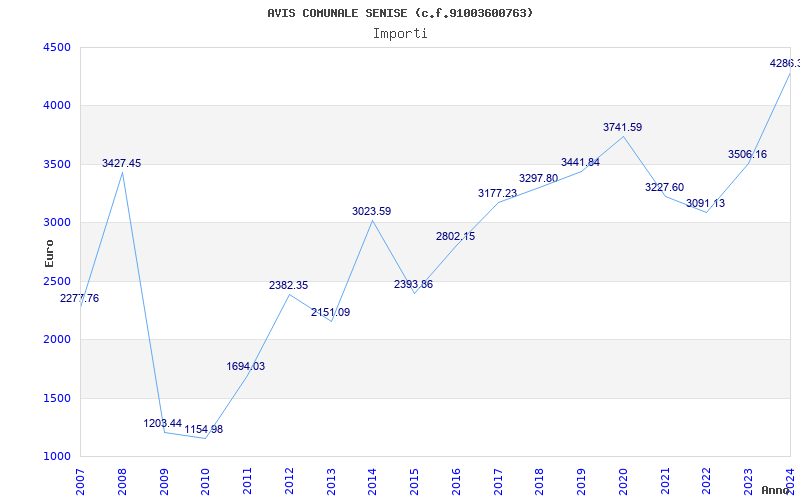Image resolution: width=800 pixels, height=500 pixels.
Task: Click the data value 3297.80
Action: pyautogui.click(x=539, y=179)
